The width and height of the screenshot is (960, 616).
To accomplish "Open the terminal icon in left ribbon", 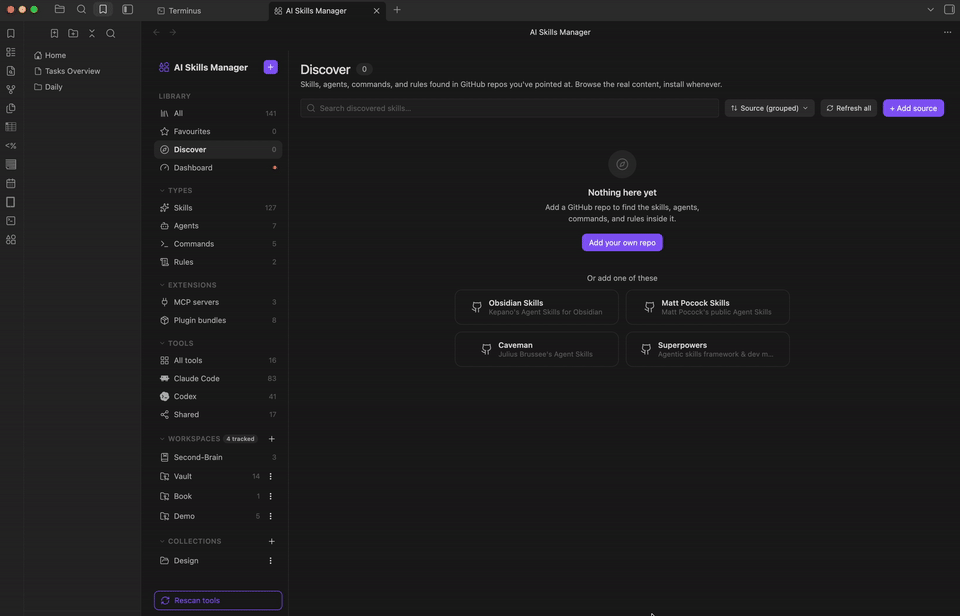I will coord(11,221).
